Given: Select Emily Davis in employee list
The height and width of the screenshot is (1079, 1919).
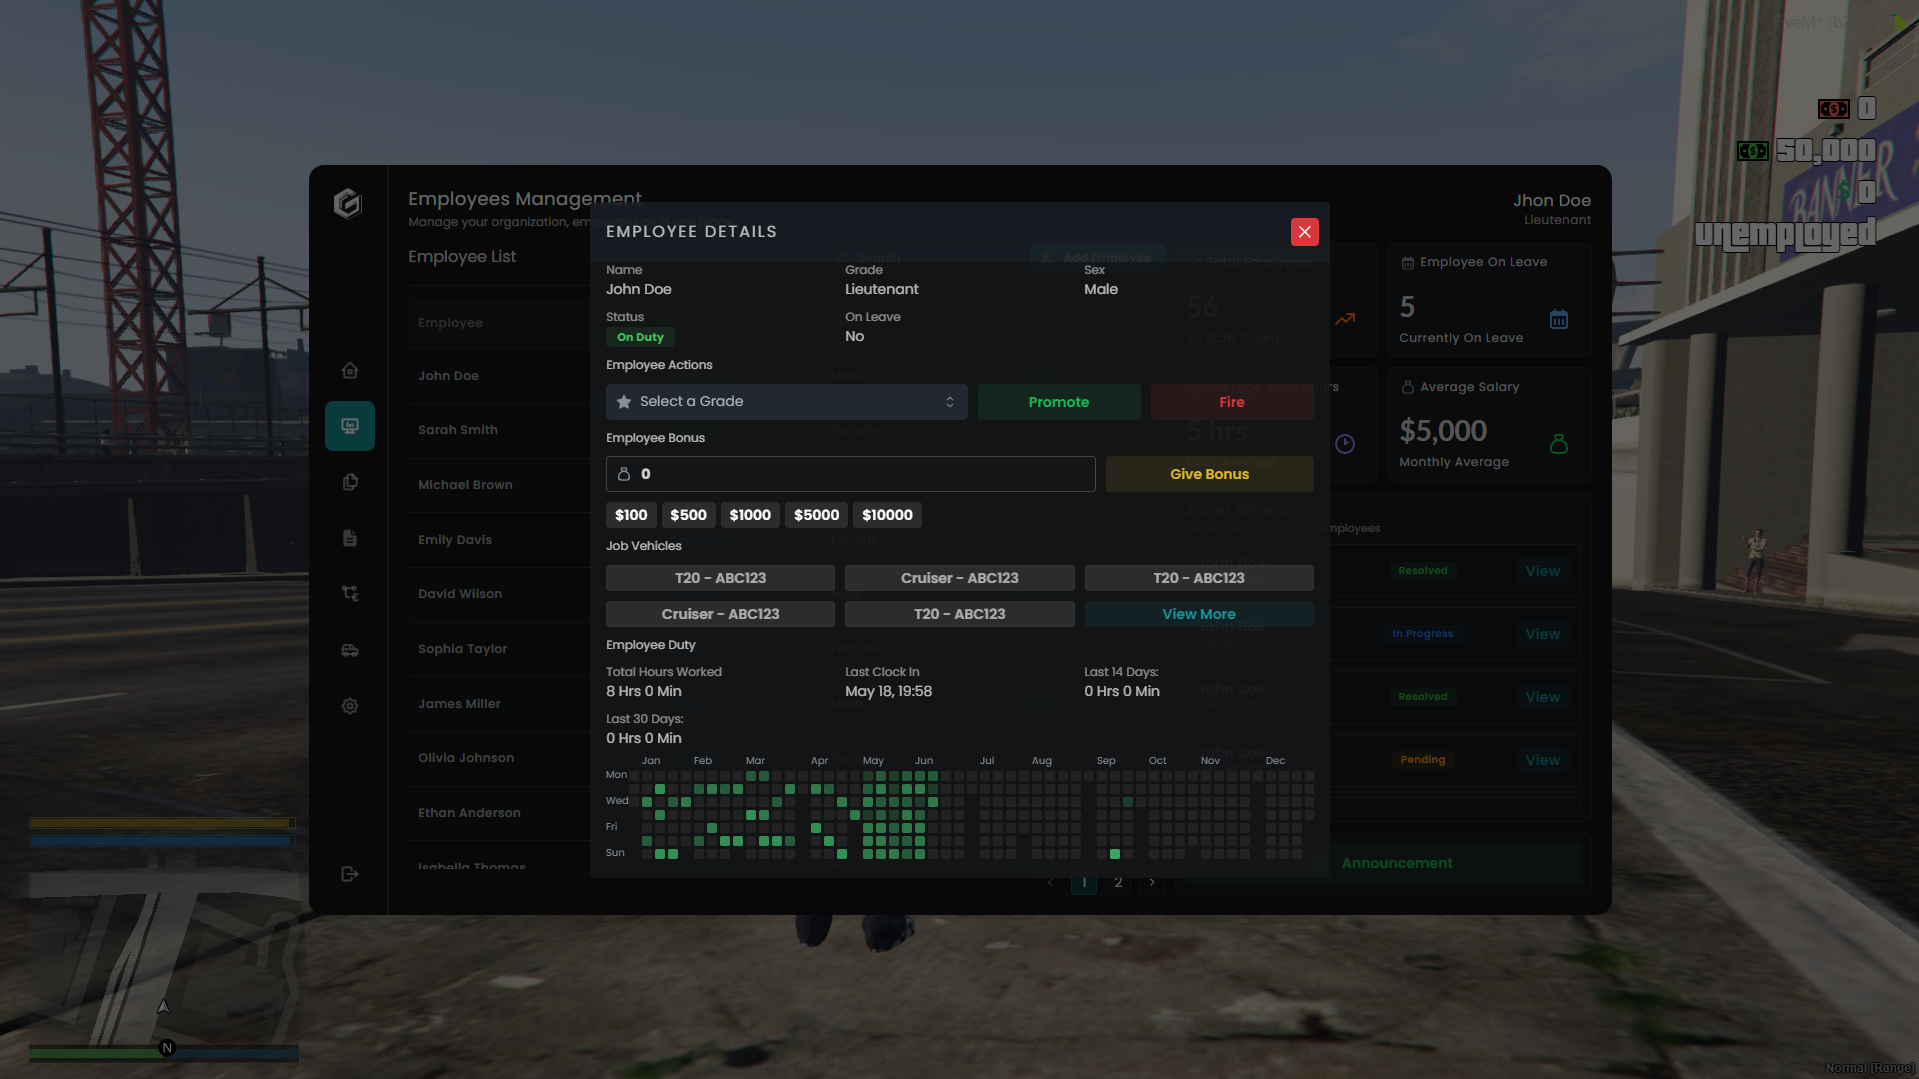Looking at the screenshot, I should (x=454, y=540).
